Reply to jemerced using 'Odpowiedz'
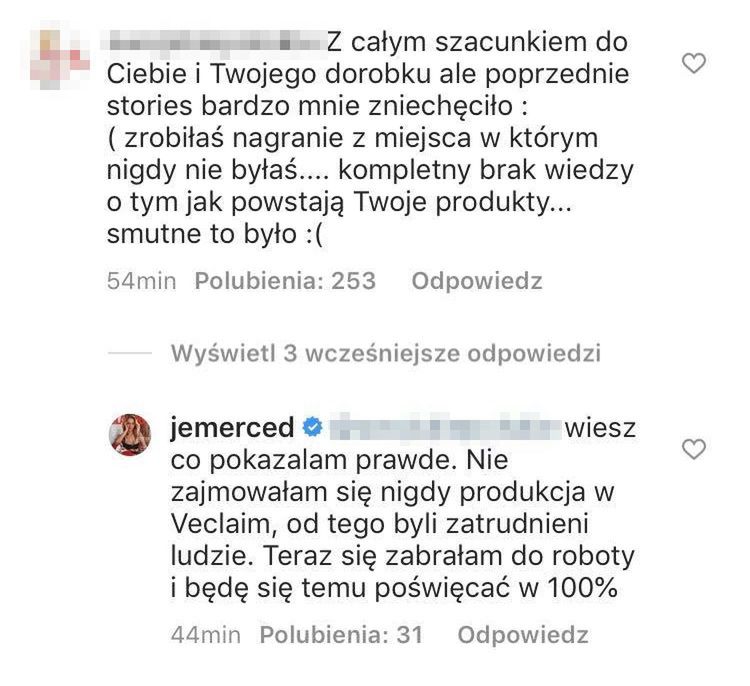This screenshot has width=750, height=686. (x=523, y=634)
